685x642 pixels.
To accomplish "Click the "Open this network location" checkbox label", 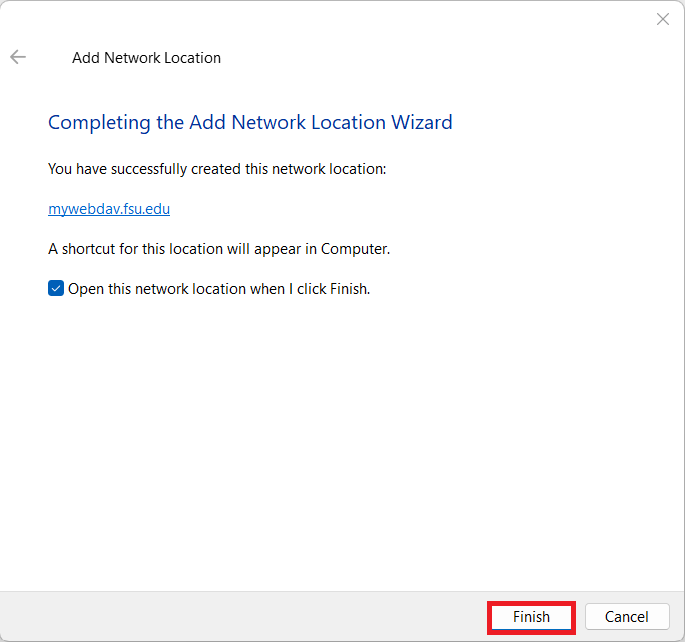I will tap(218, 289).
